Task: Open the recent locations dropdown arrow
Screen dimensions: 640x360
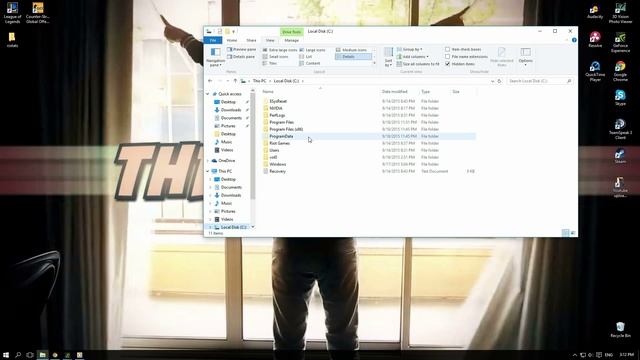Action: tap(228, 81)
